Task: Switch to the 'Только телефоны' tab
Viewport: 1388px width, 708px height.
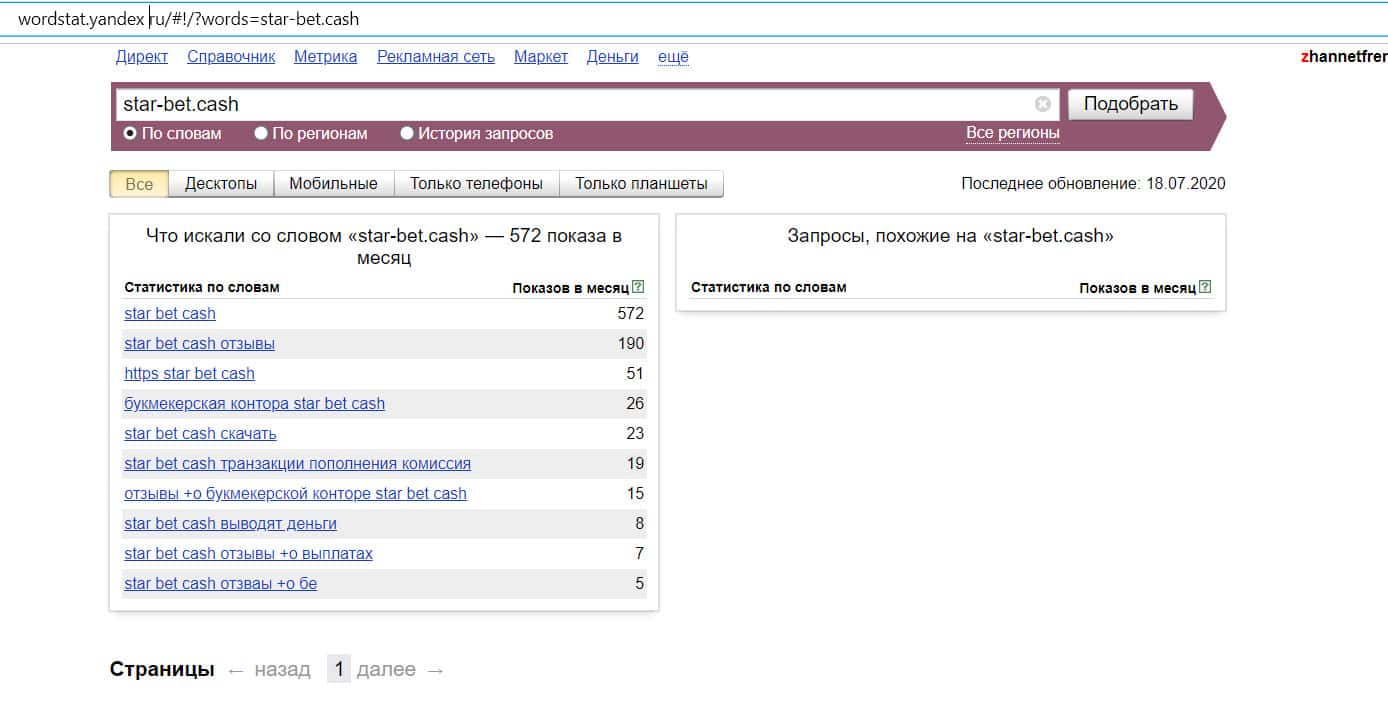Action: pos(476,184)
